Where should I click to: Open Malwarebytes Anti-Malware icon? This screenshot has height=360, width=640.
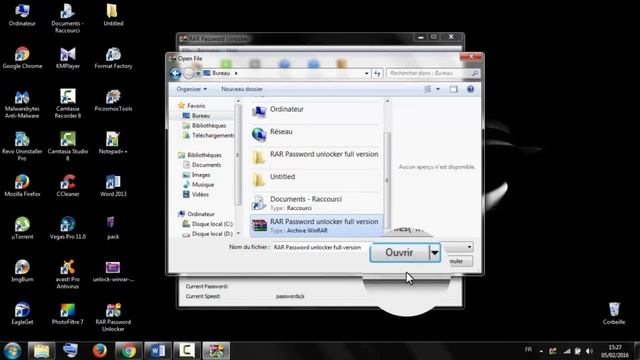point(22,104)
